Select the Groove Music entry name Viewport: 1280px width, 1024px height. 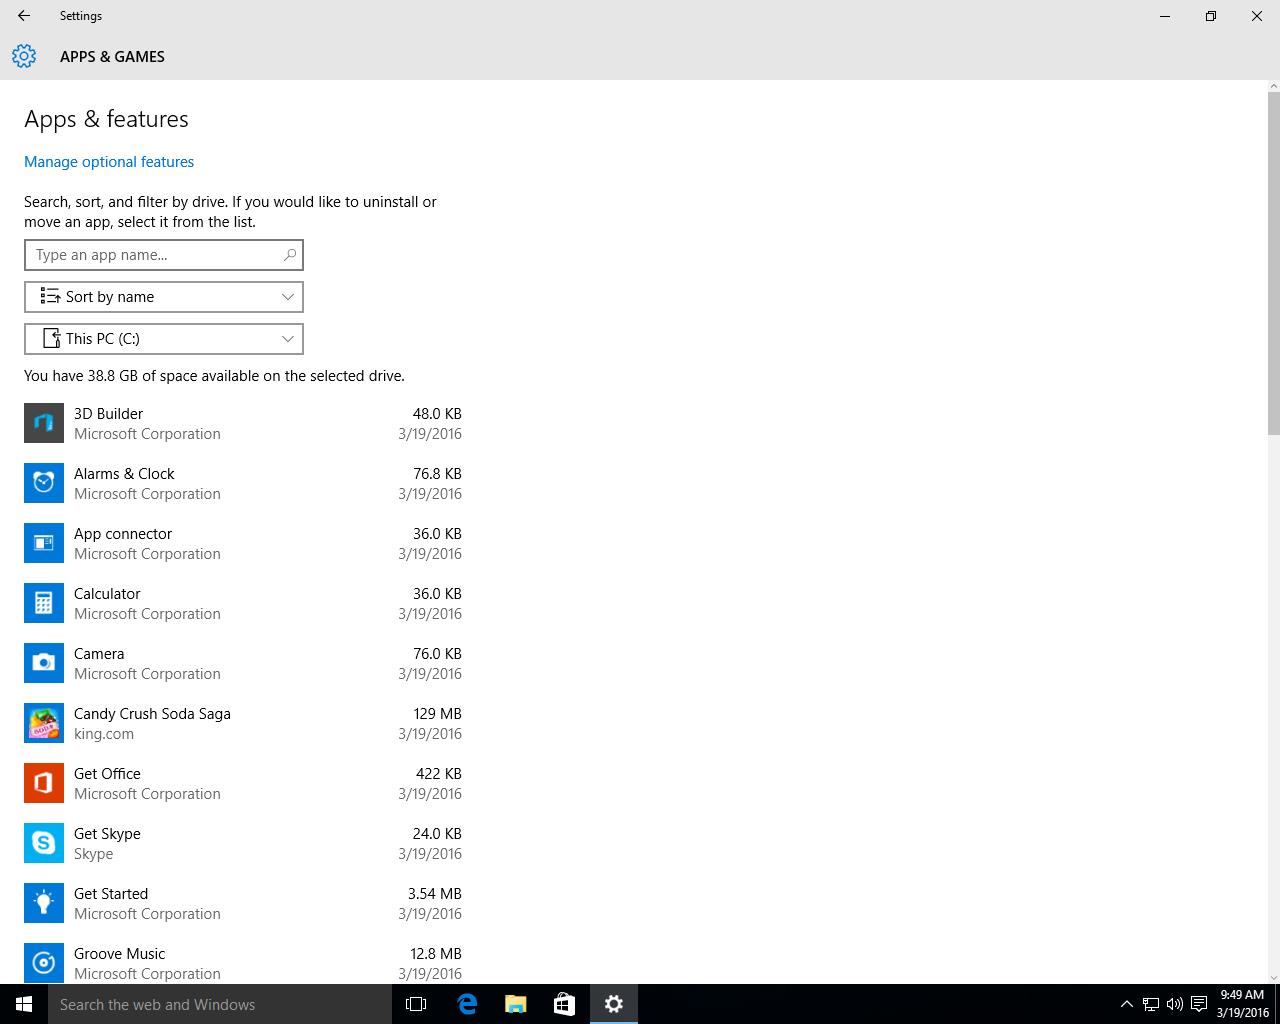point(119,953)
